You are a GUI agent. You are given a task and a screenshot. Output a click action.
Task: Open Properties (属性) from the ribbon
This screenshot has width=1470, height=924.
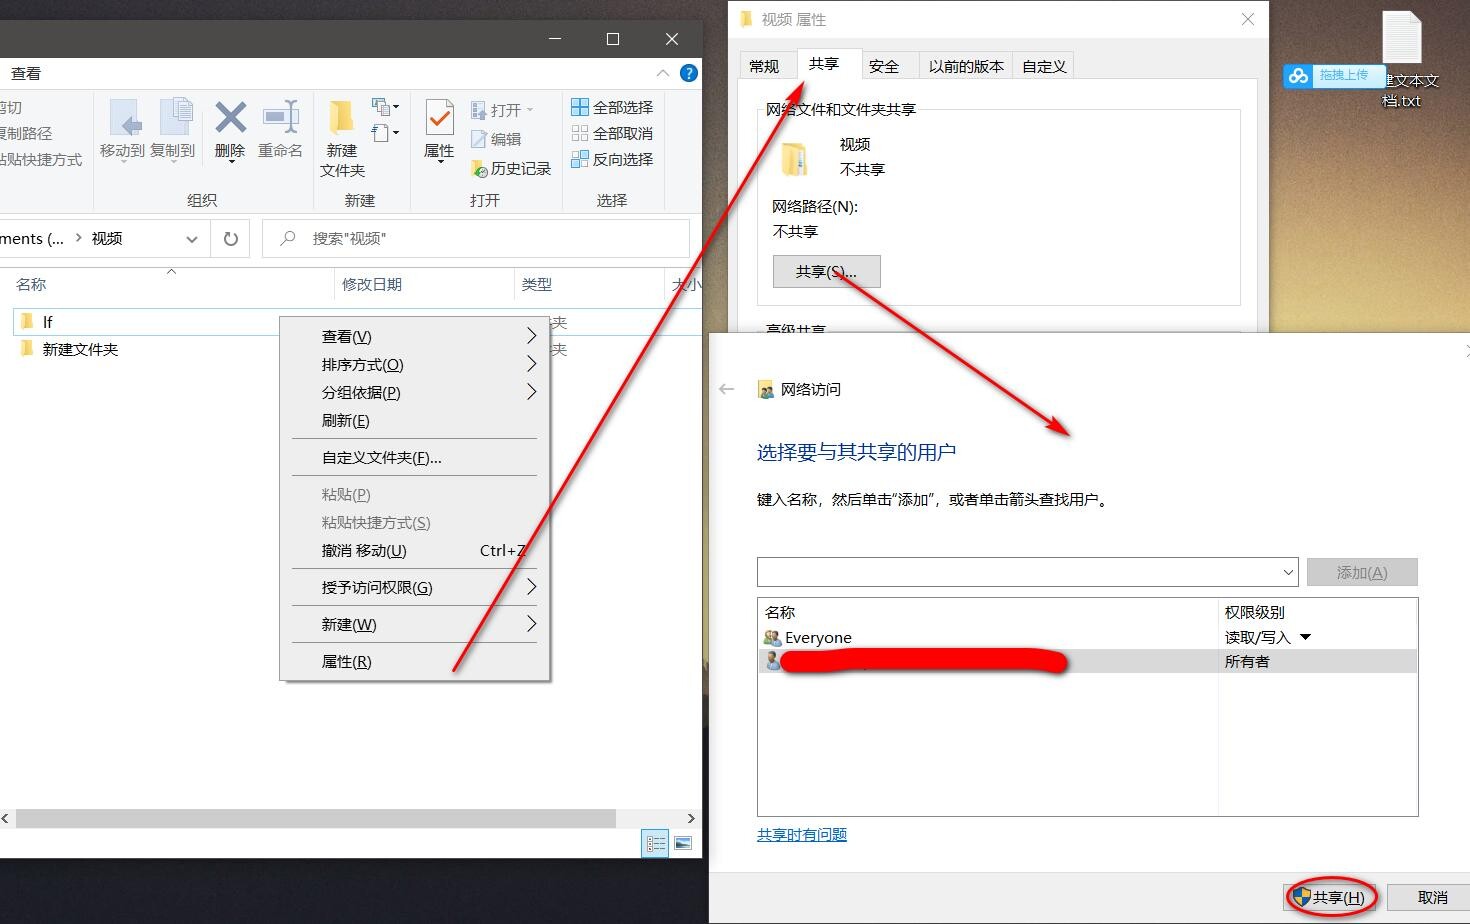tap(439, 120)
